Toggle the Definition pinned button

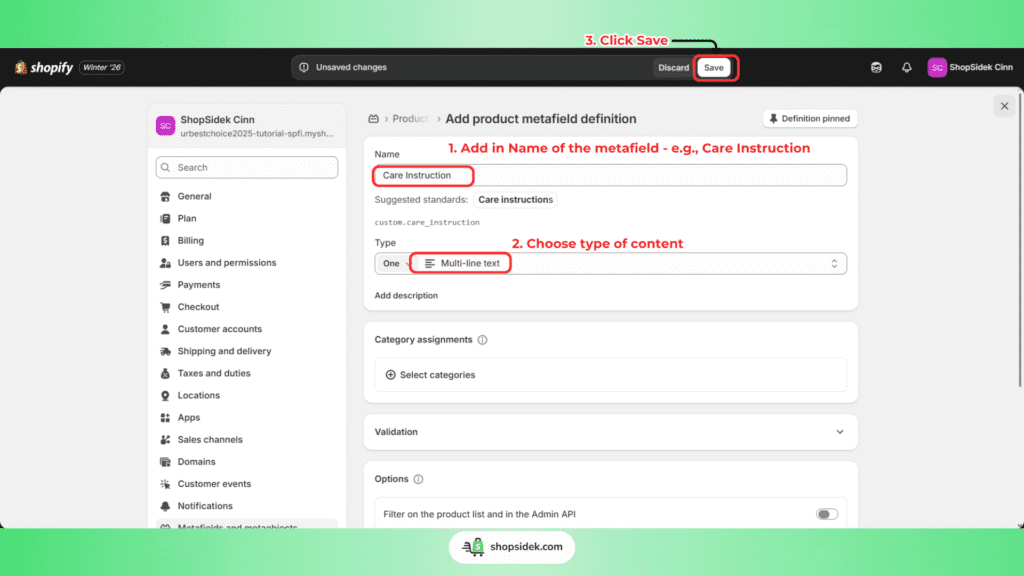tap(809, 119)
